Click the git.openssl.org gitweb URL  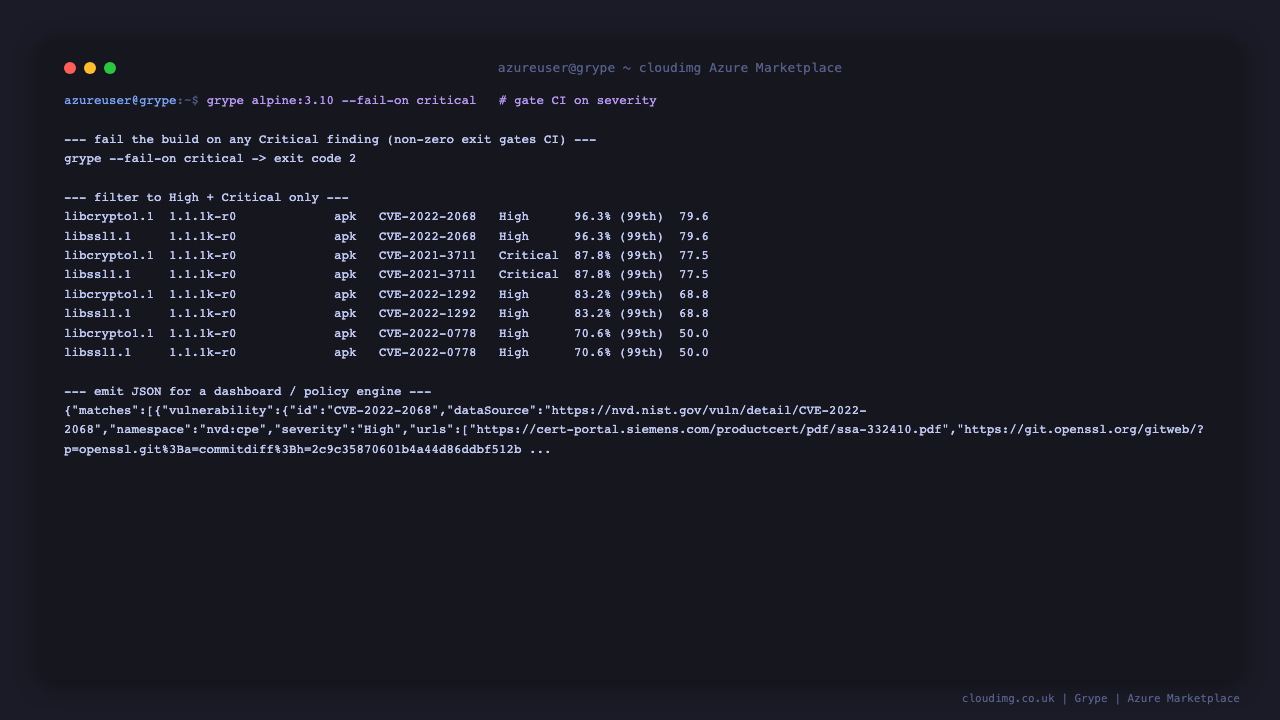point(1084,430)
